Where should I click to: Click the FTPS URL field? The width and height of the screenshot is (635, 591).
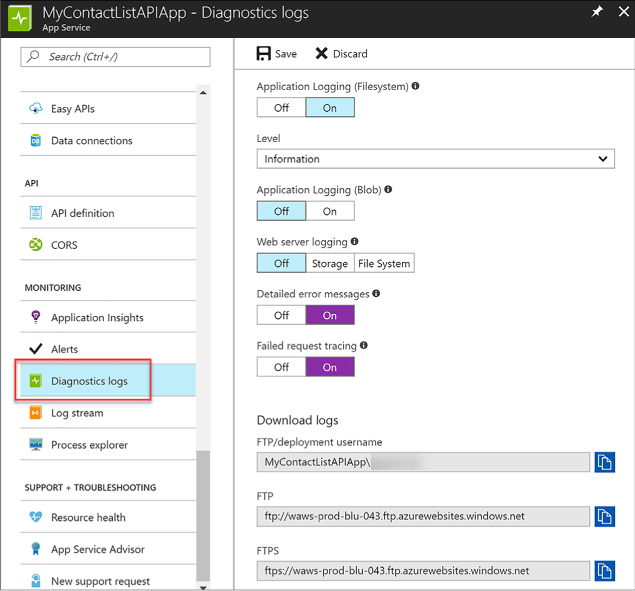(x=423, y=571)
